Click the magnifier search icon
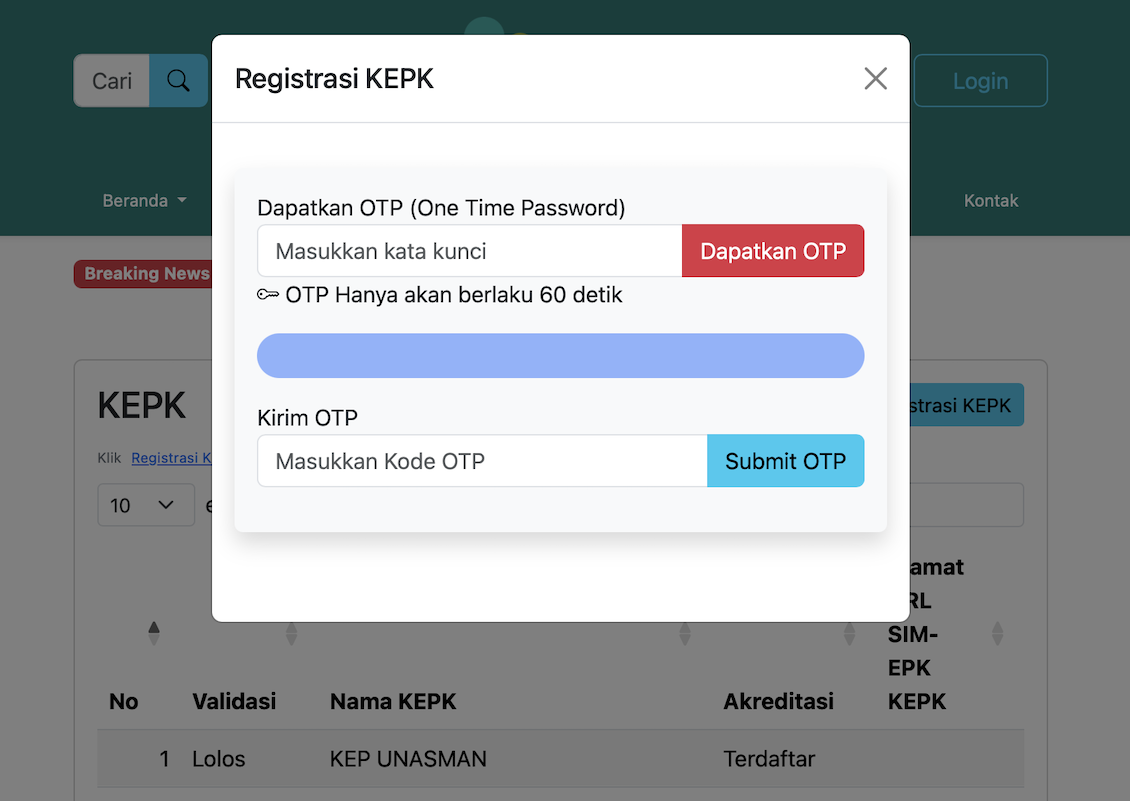This screenshot has height=801, width=1130. 178,81
